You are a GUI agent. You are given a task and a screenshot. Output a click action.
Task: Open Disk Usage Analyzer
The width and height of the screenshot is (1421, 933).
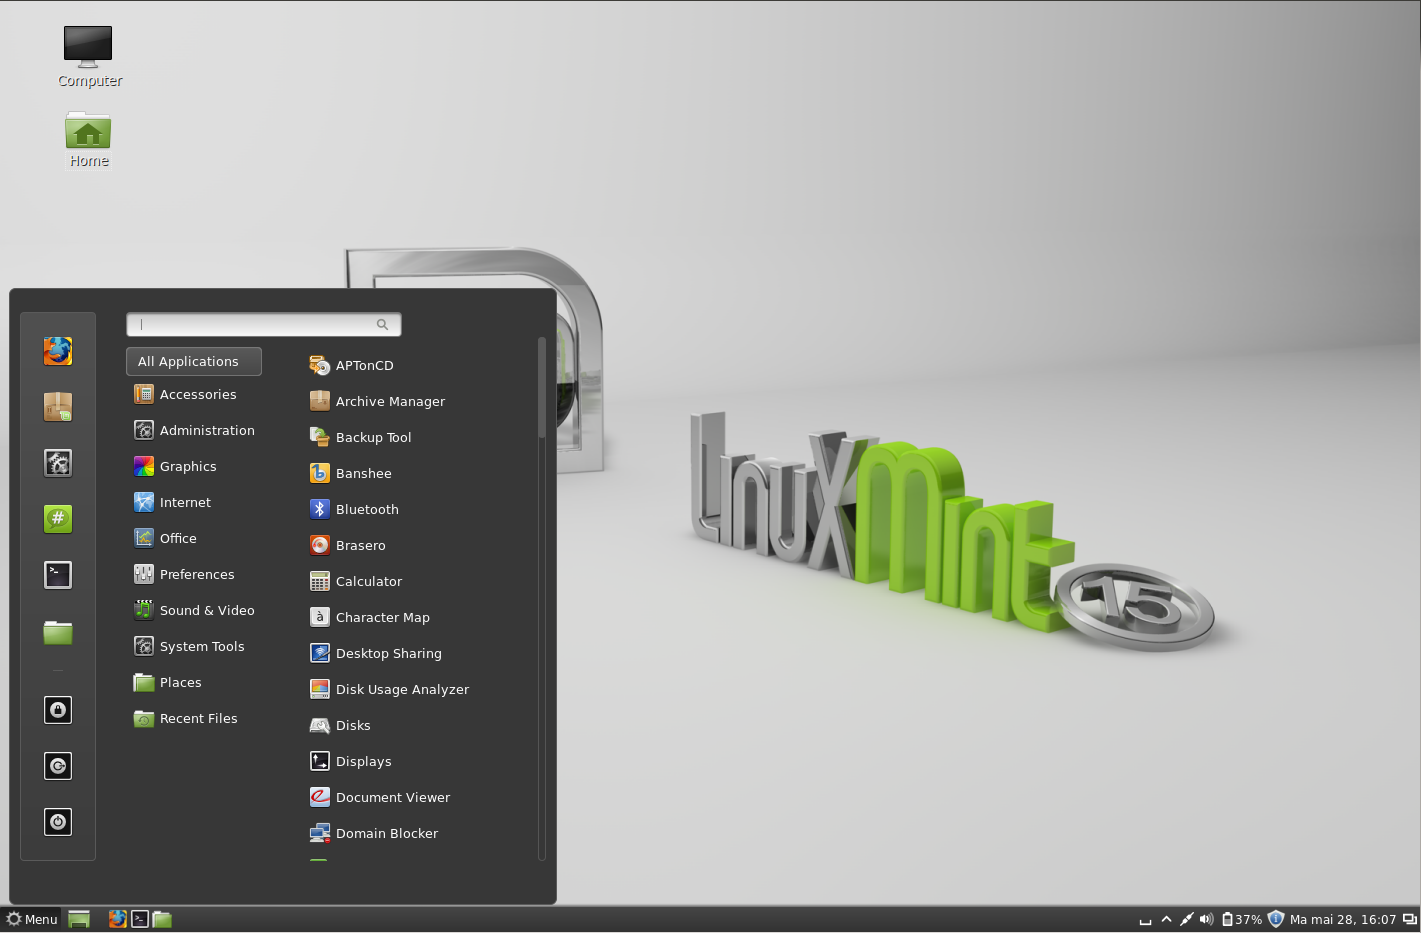click(390, 689)
